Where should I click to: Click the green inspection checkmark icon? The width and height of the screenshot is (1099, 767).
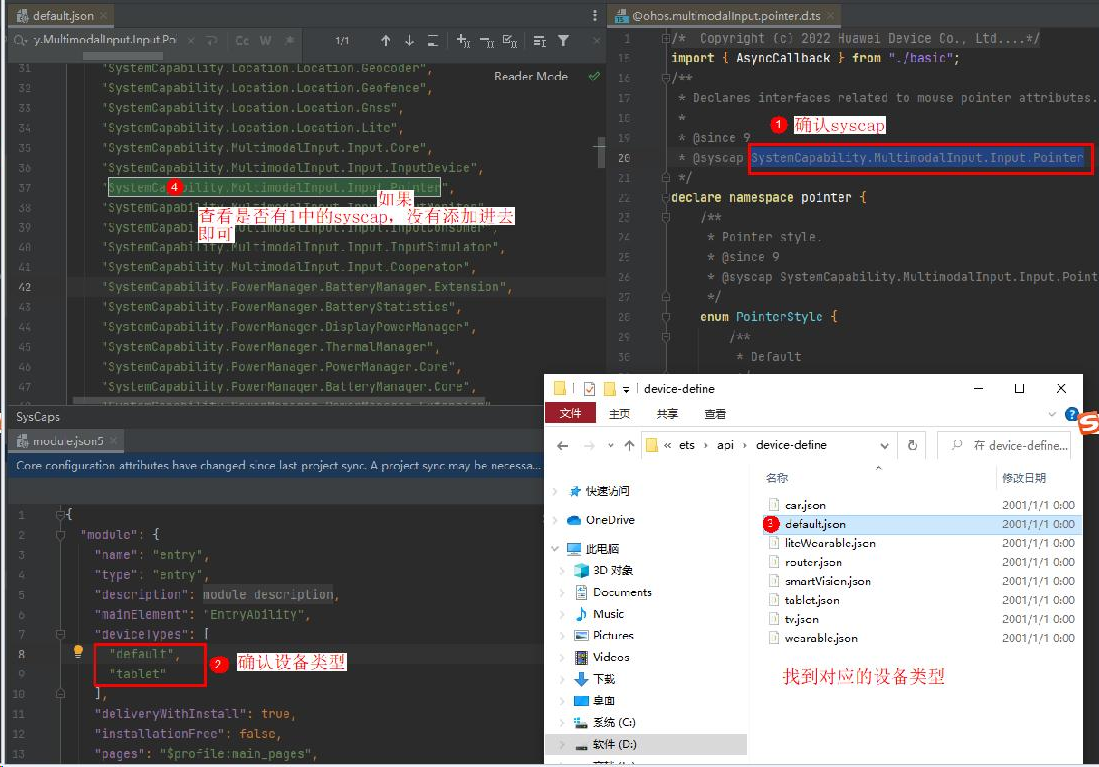pyautogui.click(x=594, y=76)
